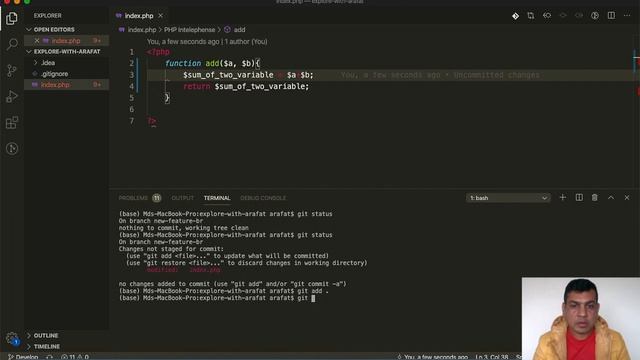Click line number 6 in the gutter

[131, 109]
